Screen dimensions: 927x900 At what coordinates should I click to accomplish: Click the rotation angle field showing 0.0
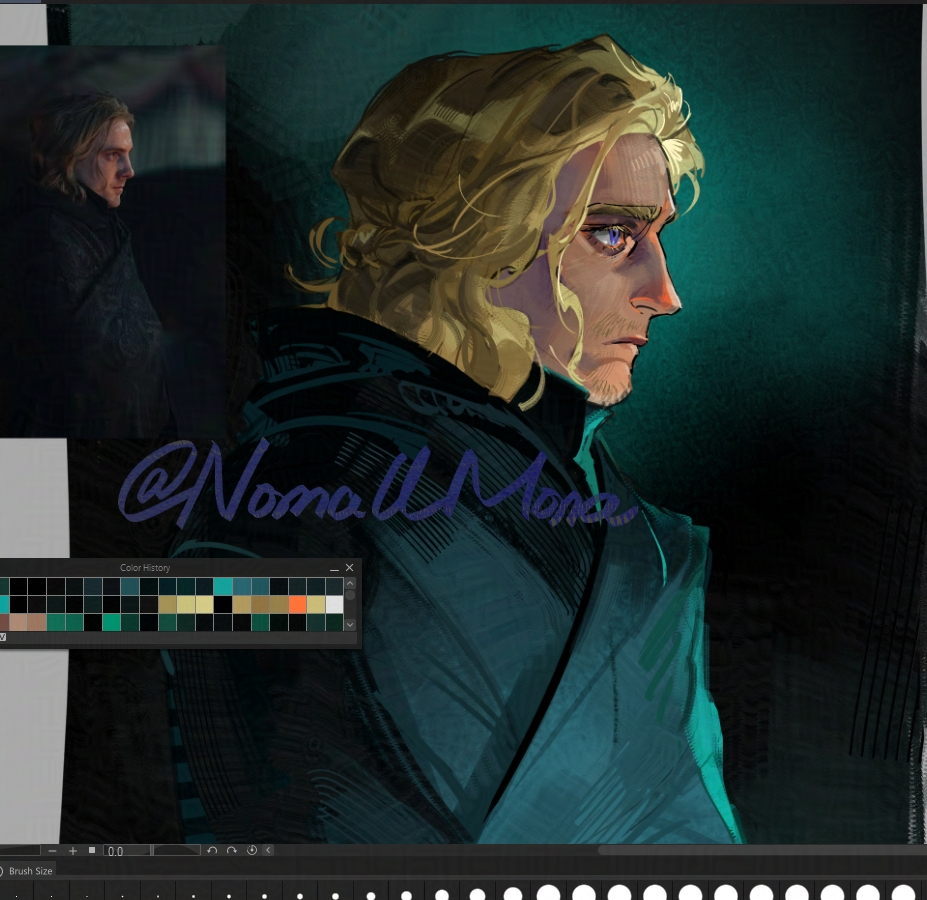pyautogui.click(x=127, y=851)
